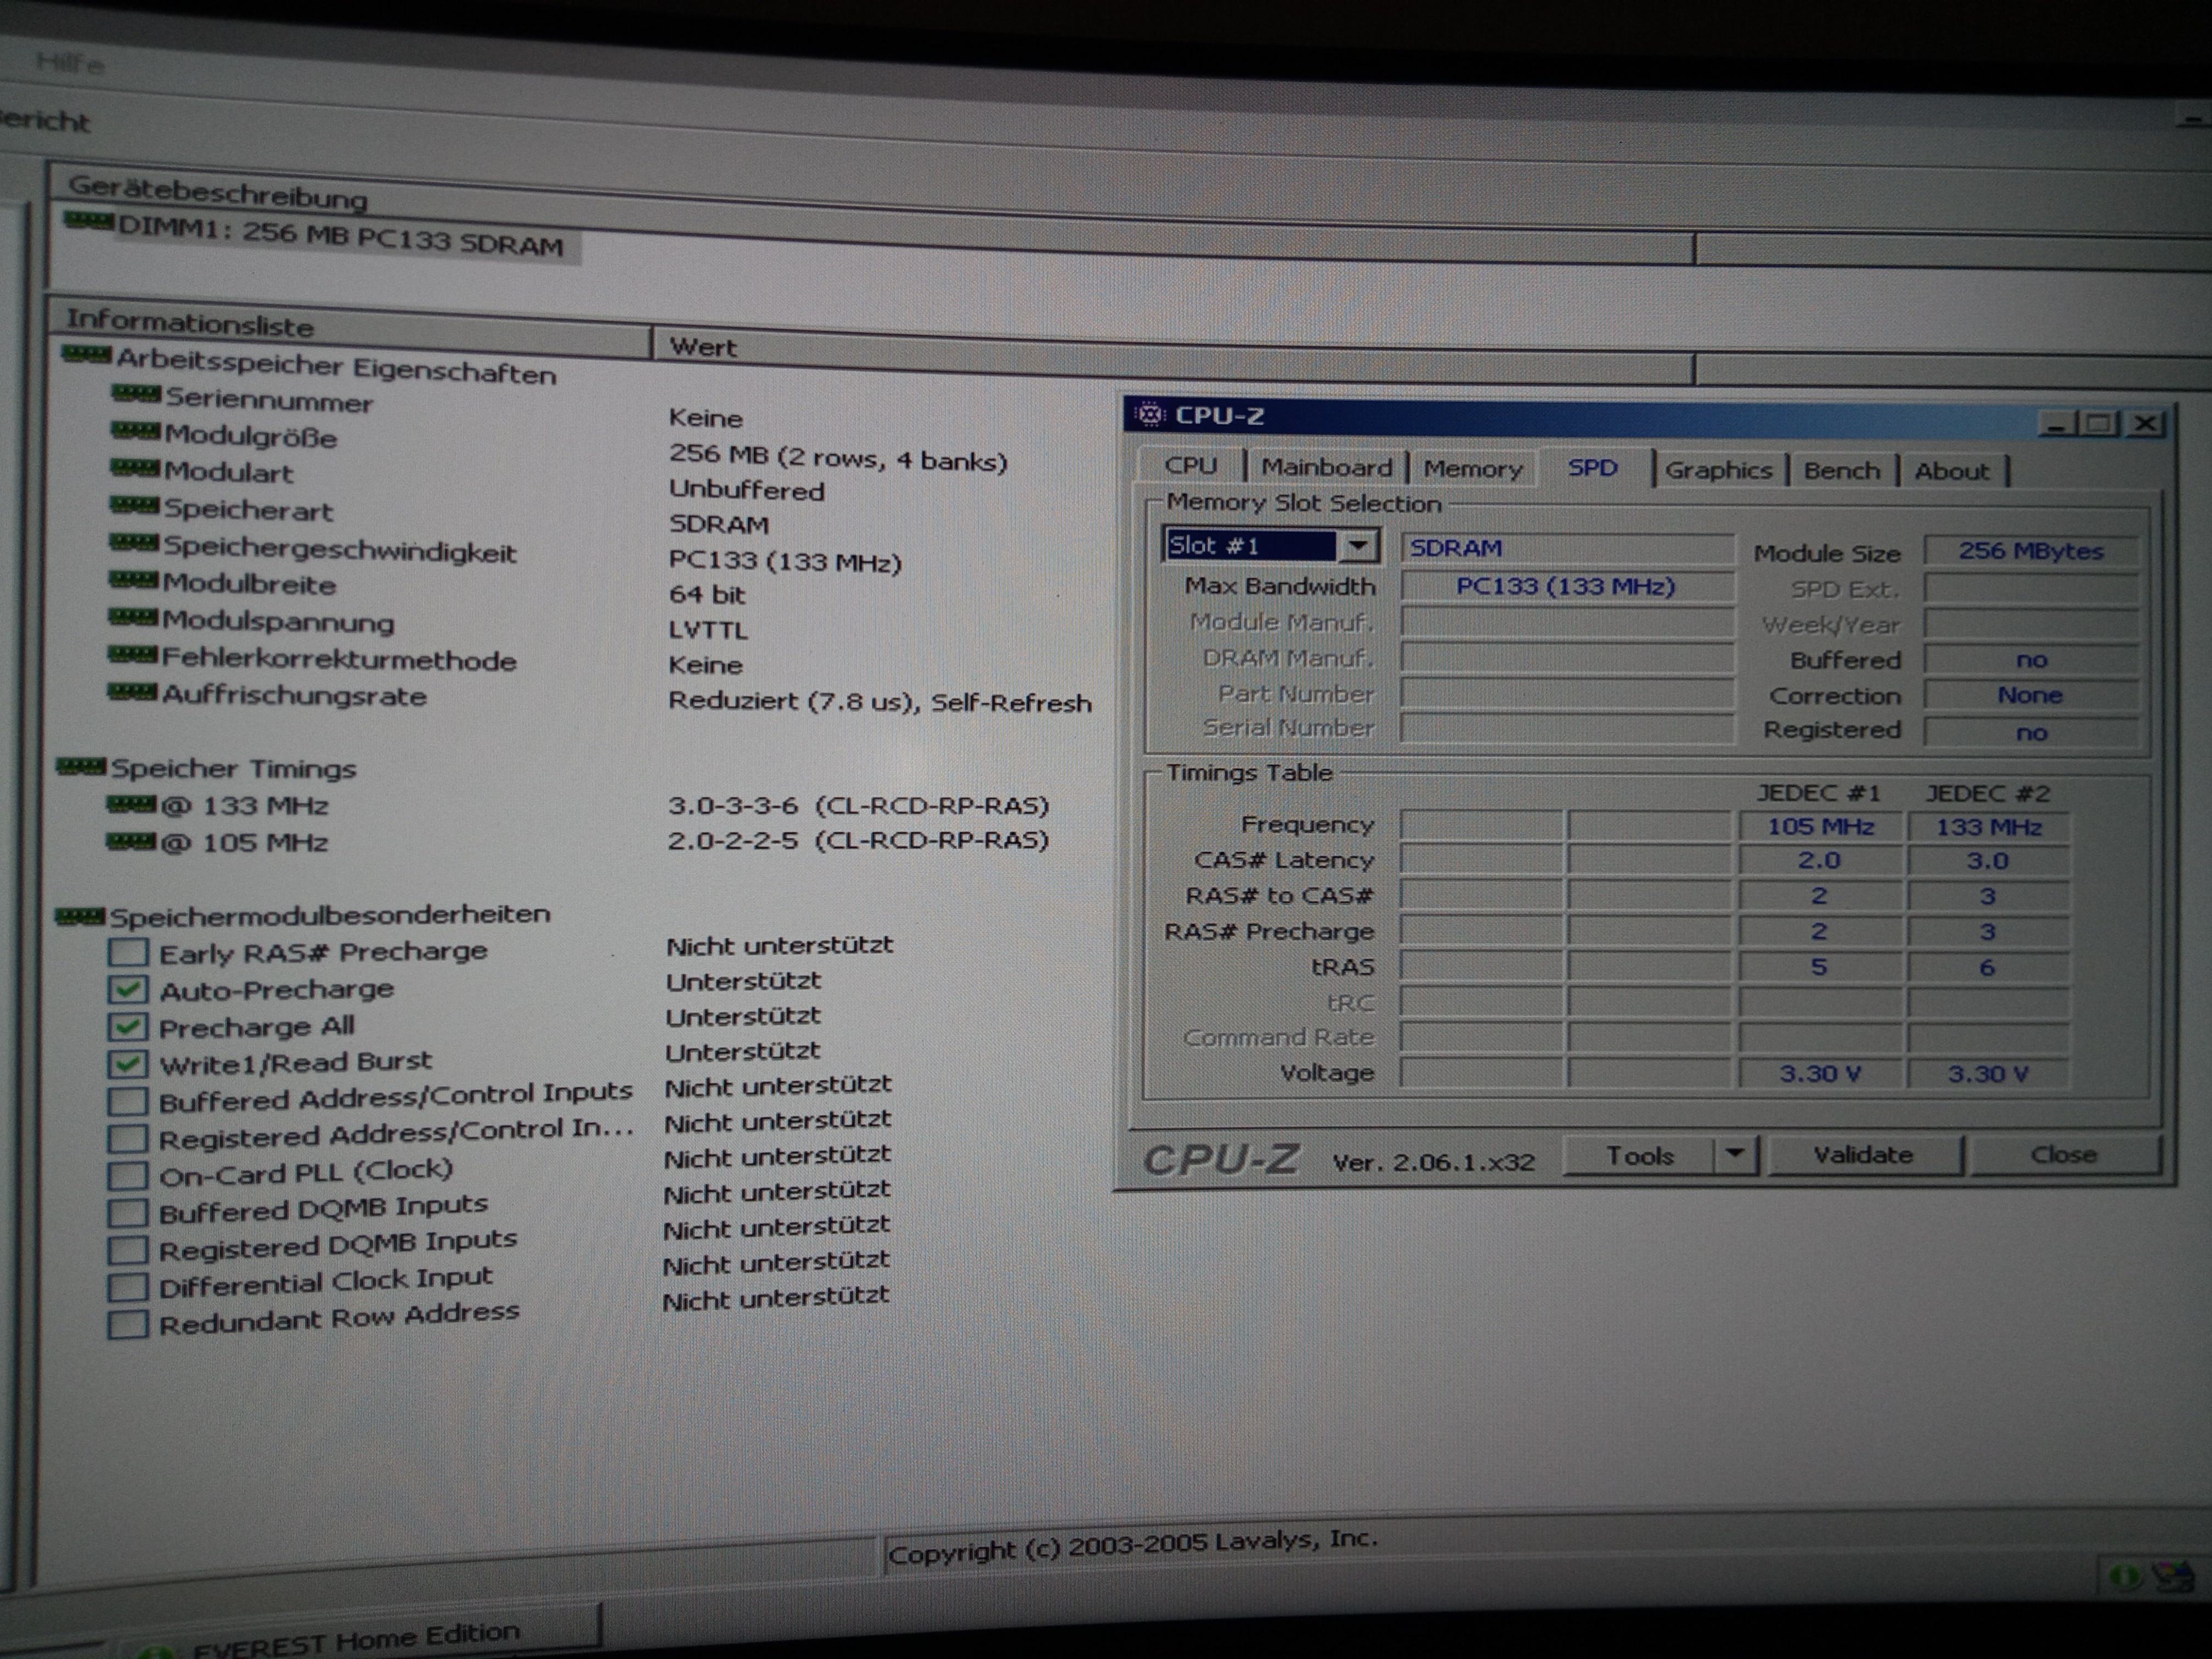Select the SPD tab
The width and height of the screenshot is (2212, 1659).
[1592, 467]
